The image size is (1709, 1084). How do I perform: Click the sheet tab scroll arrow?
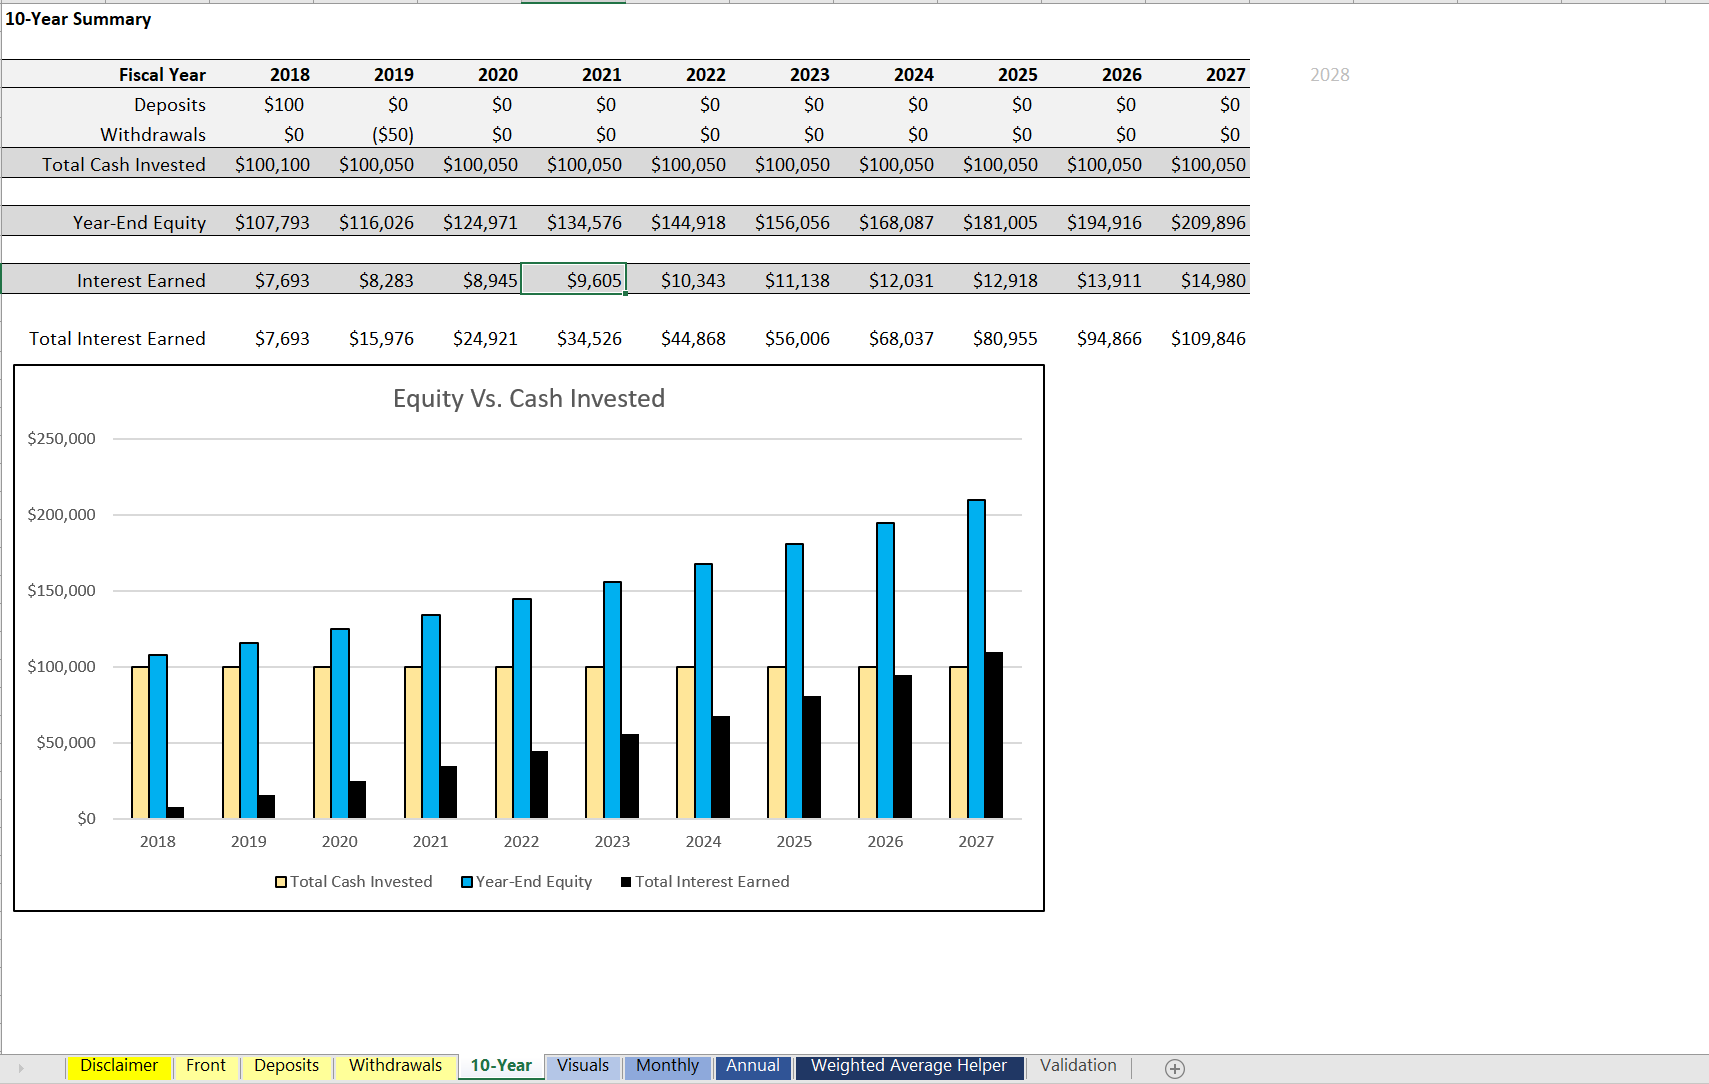click(x=20, y=1068)
